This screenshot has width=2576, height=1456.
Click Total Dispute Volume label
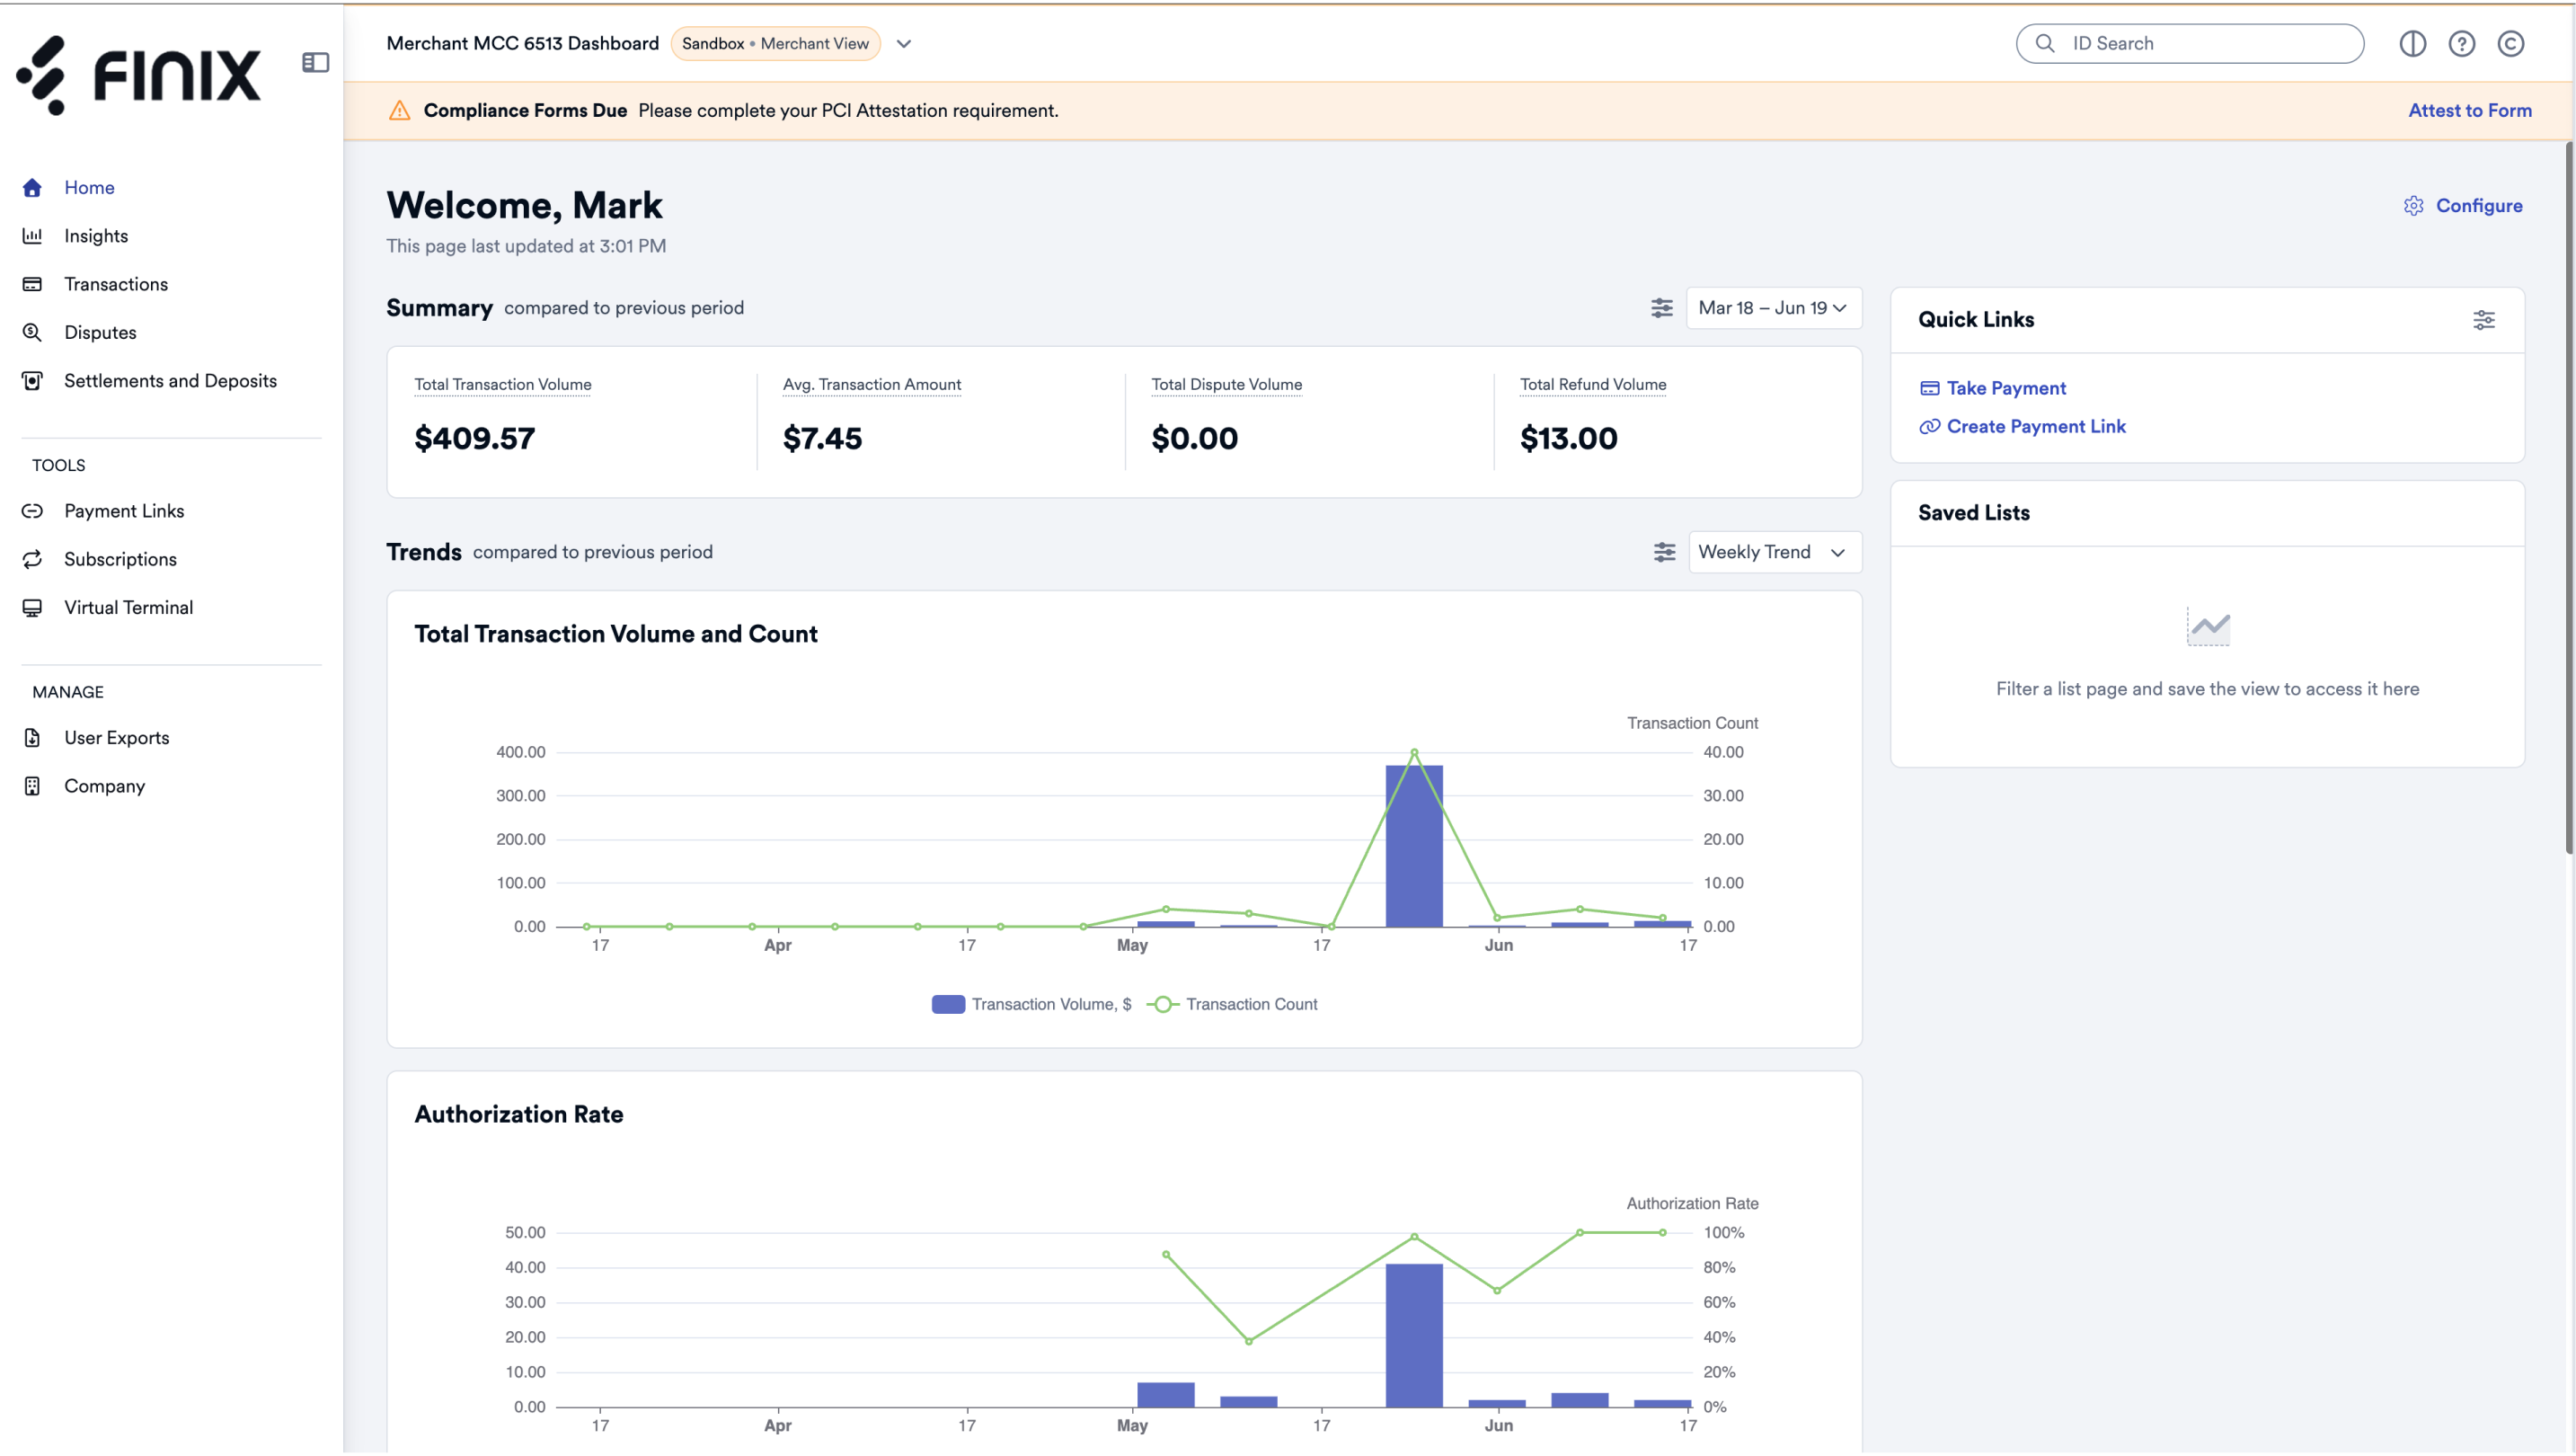(1226, 384)
